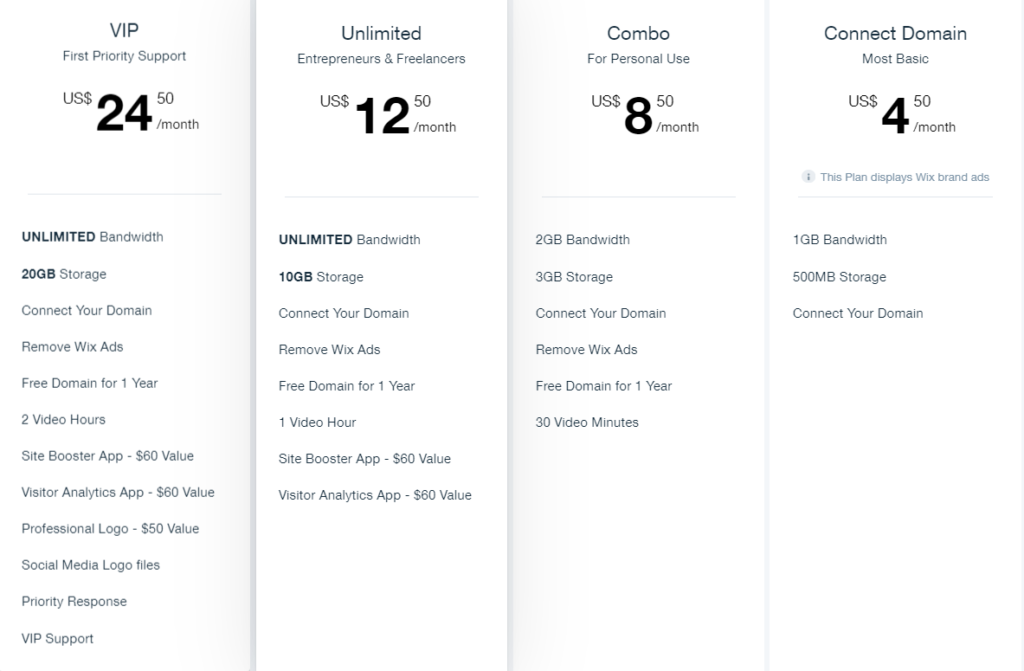Select the Unlimited plan title
This screenshot has height=671, width=1024.
pos(381,33)
